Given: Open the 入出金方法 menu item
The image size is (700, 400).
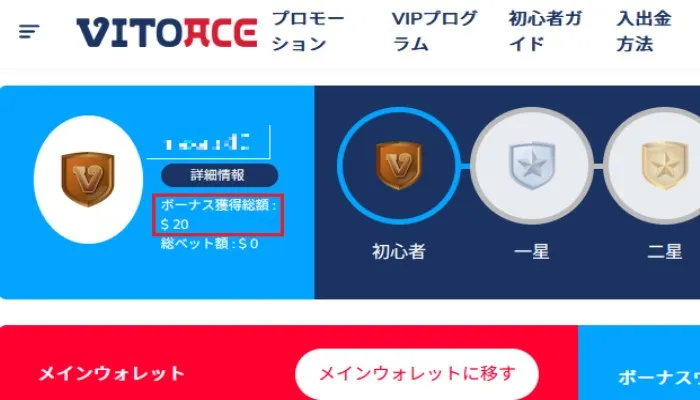Looking at the screenshot, I should [644, 31].
